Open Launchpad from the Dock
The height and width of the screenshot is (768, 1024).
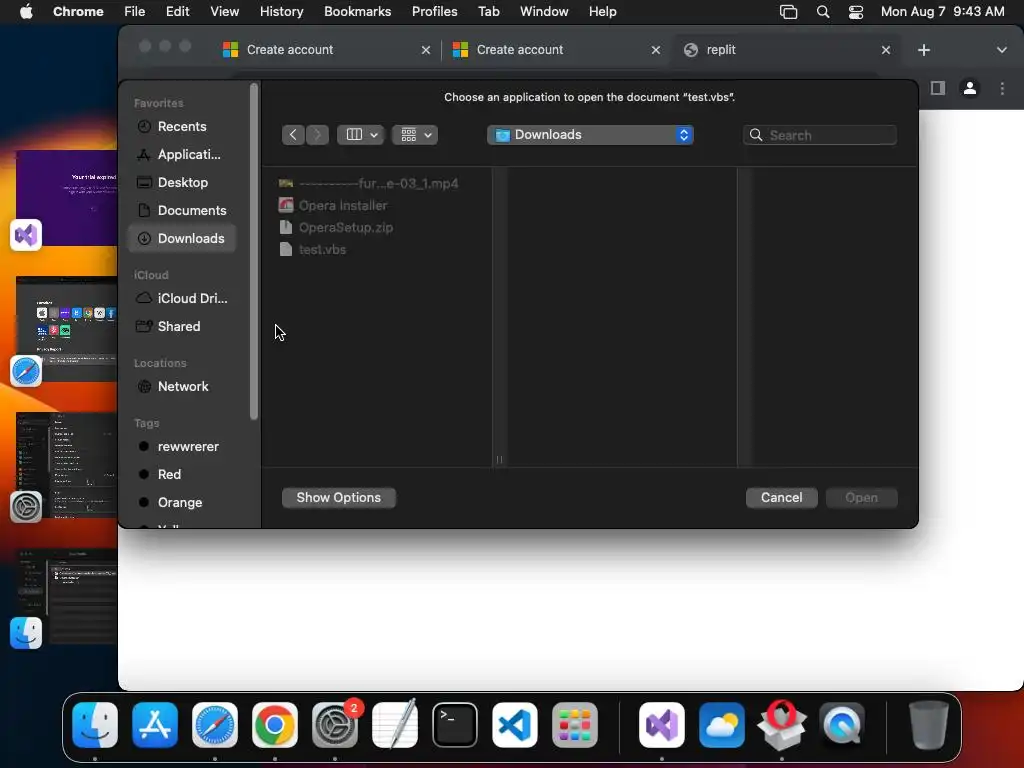point(575,725)
